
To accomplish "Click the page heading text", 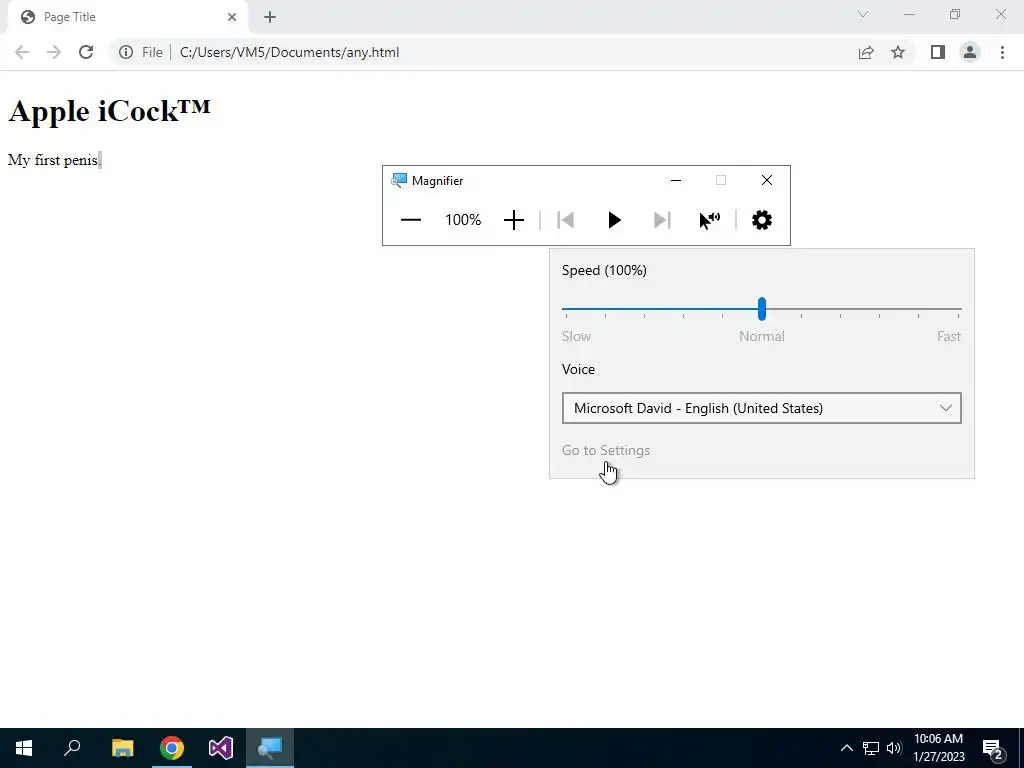I will (109, 111).
